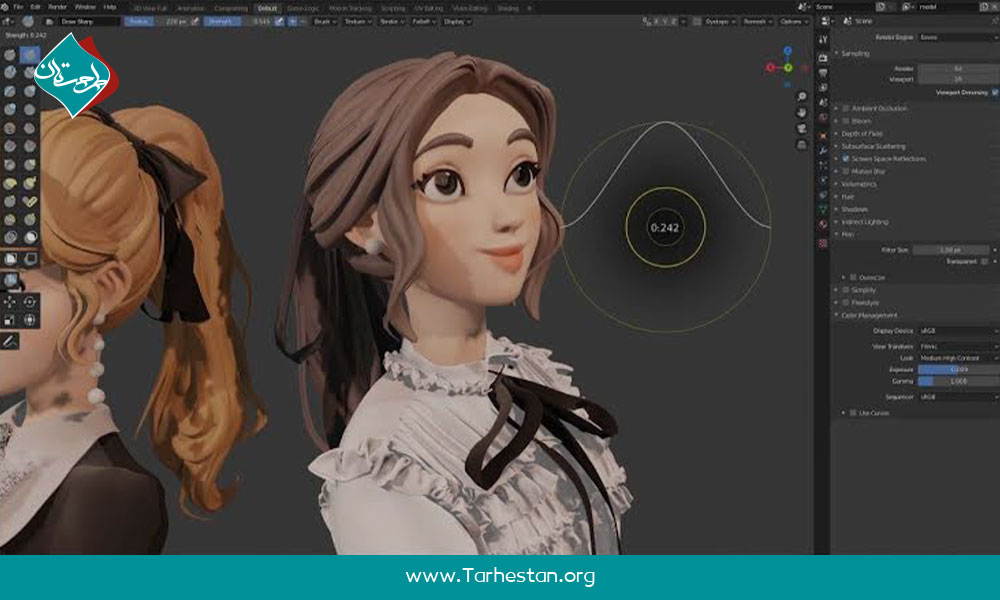Select the Rotate tool in toolbar
This screenshot has height=600, width=1000.
click(29, 302)
